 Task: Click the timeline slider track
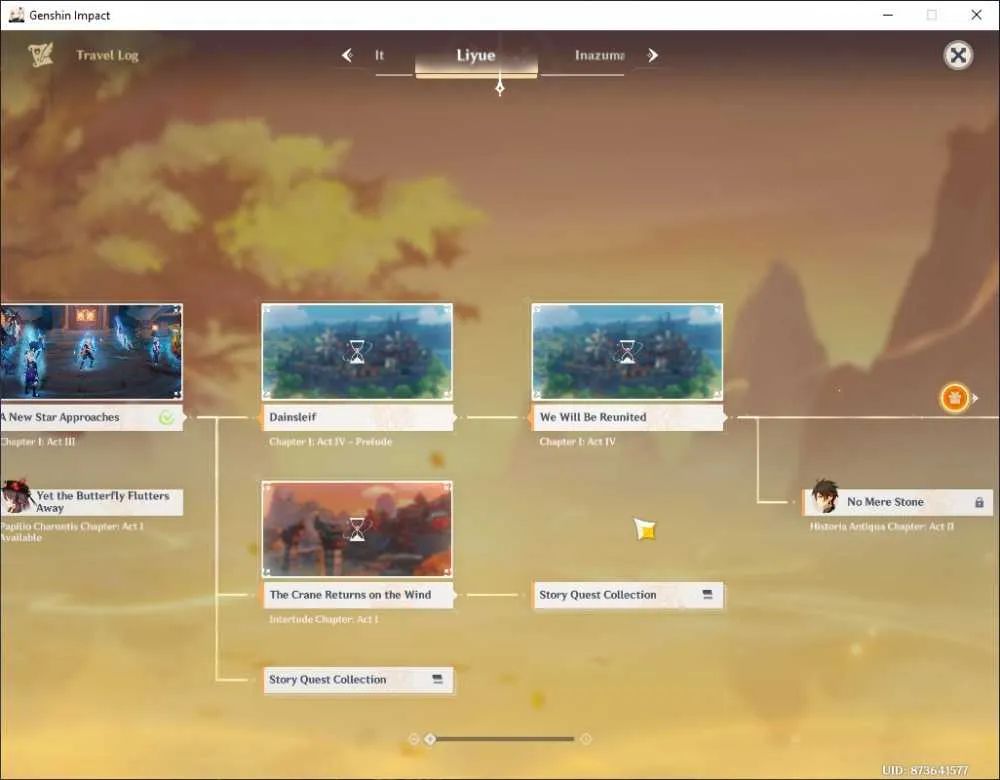tap(504, 739)
